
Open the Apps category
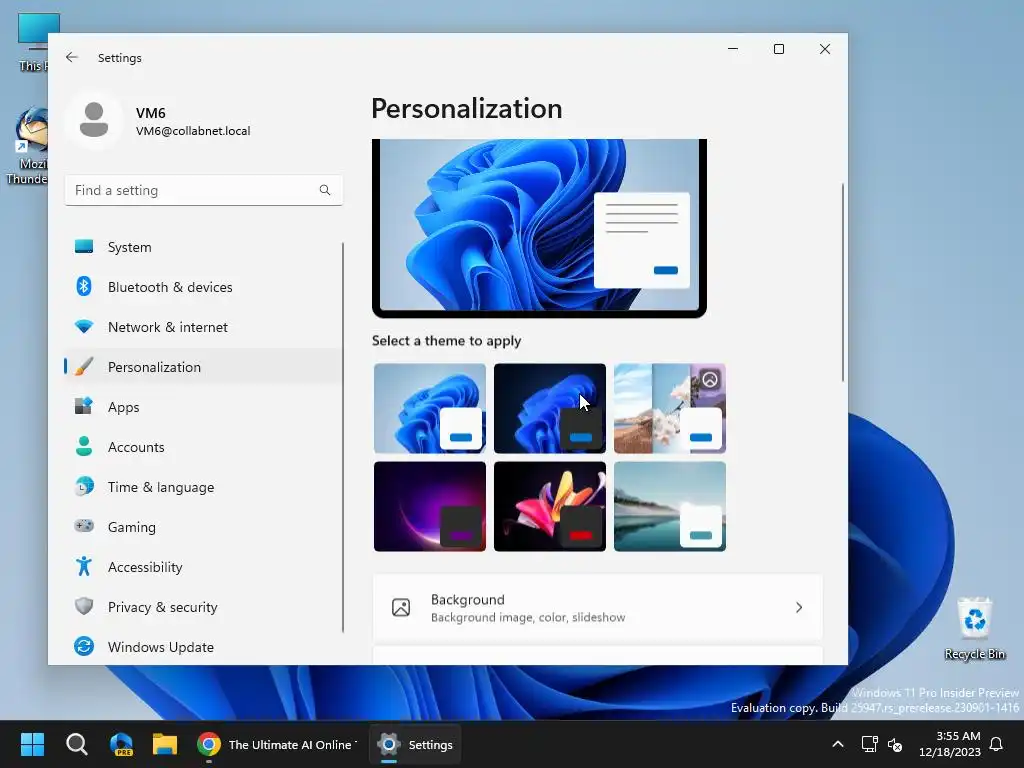[203, 407]
